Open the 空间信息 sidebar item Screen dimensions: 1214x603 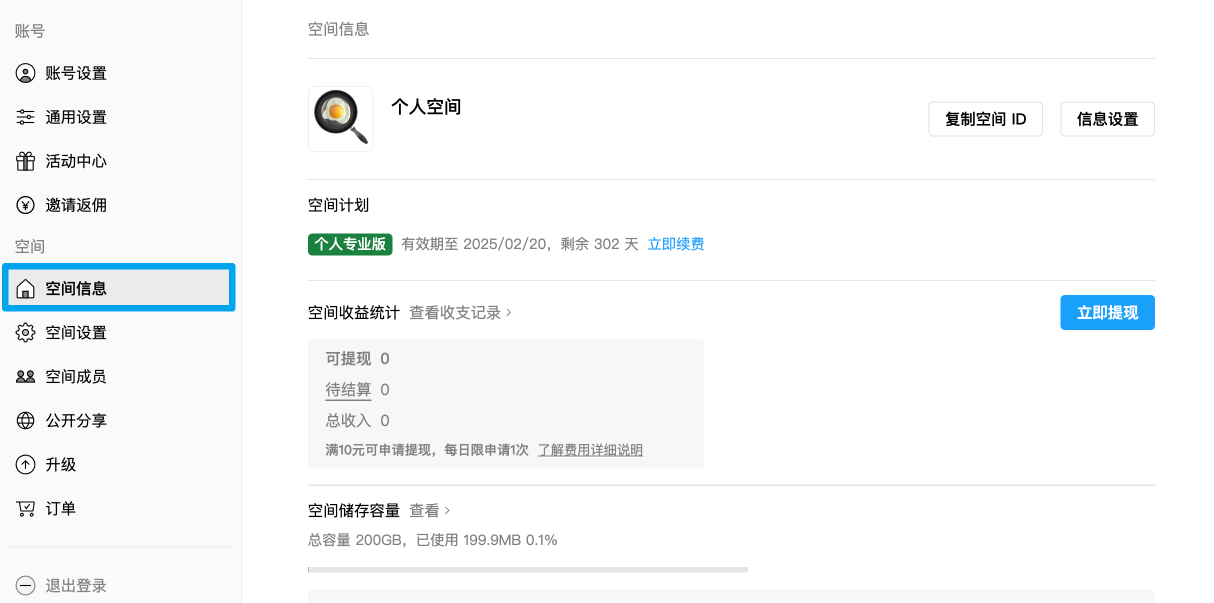tap(119, 288)
